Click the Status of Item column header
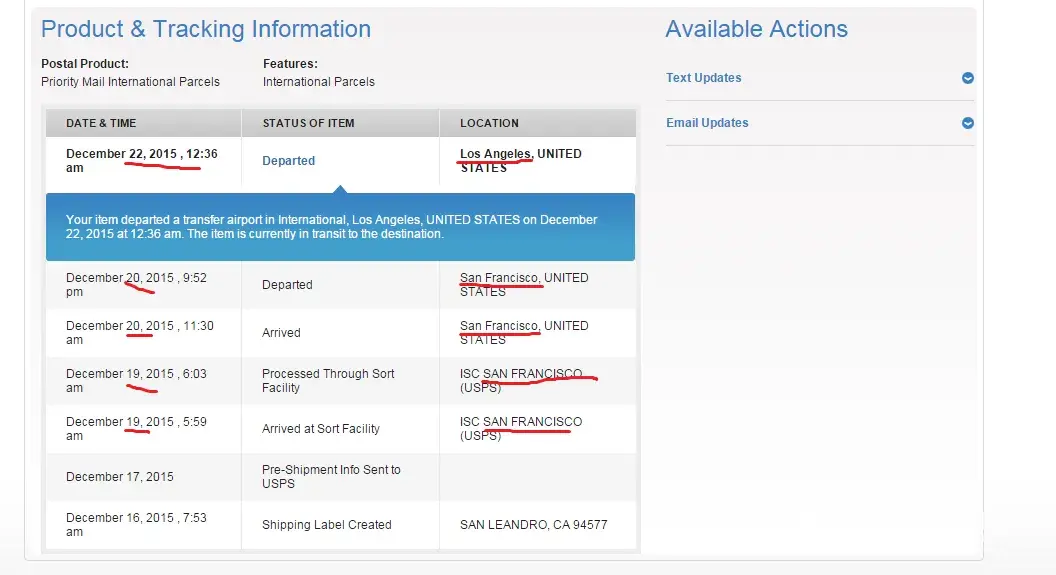The width and height of the screenshot is (1056, 575). pyautogui.click(x=308, y=123)
